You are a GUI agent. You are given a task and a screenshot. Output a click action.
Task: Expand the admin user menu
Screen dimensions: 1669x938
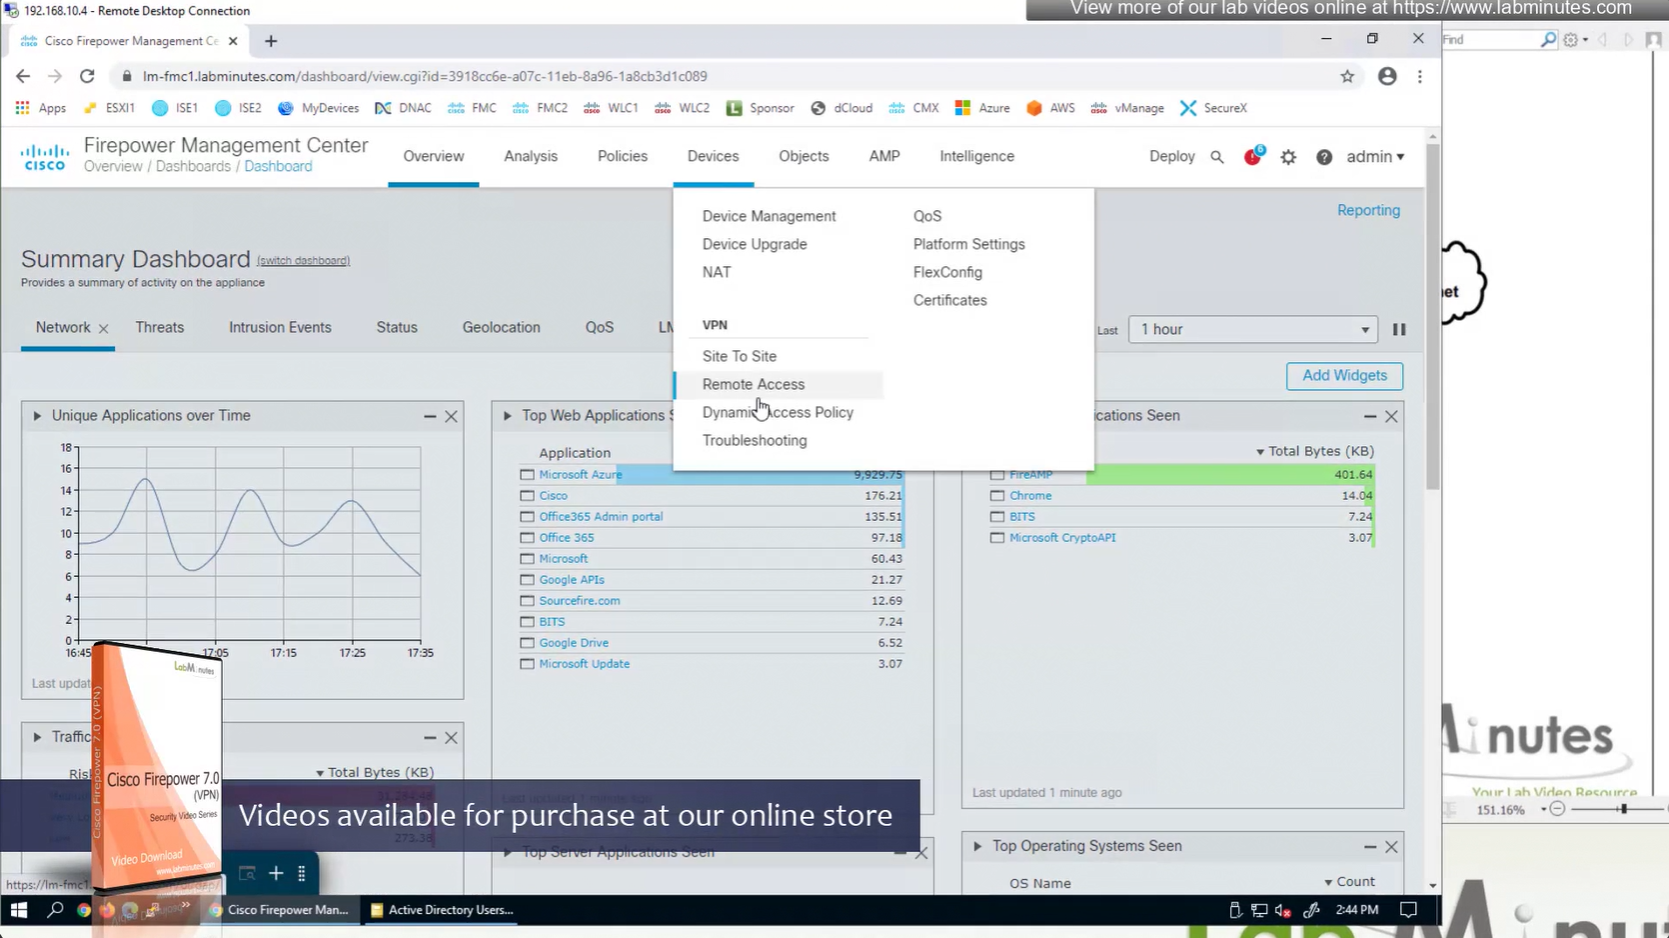pyautogui.click(x=1374, y=157)
